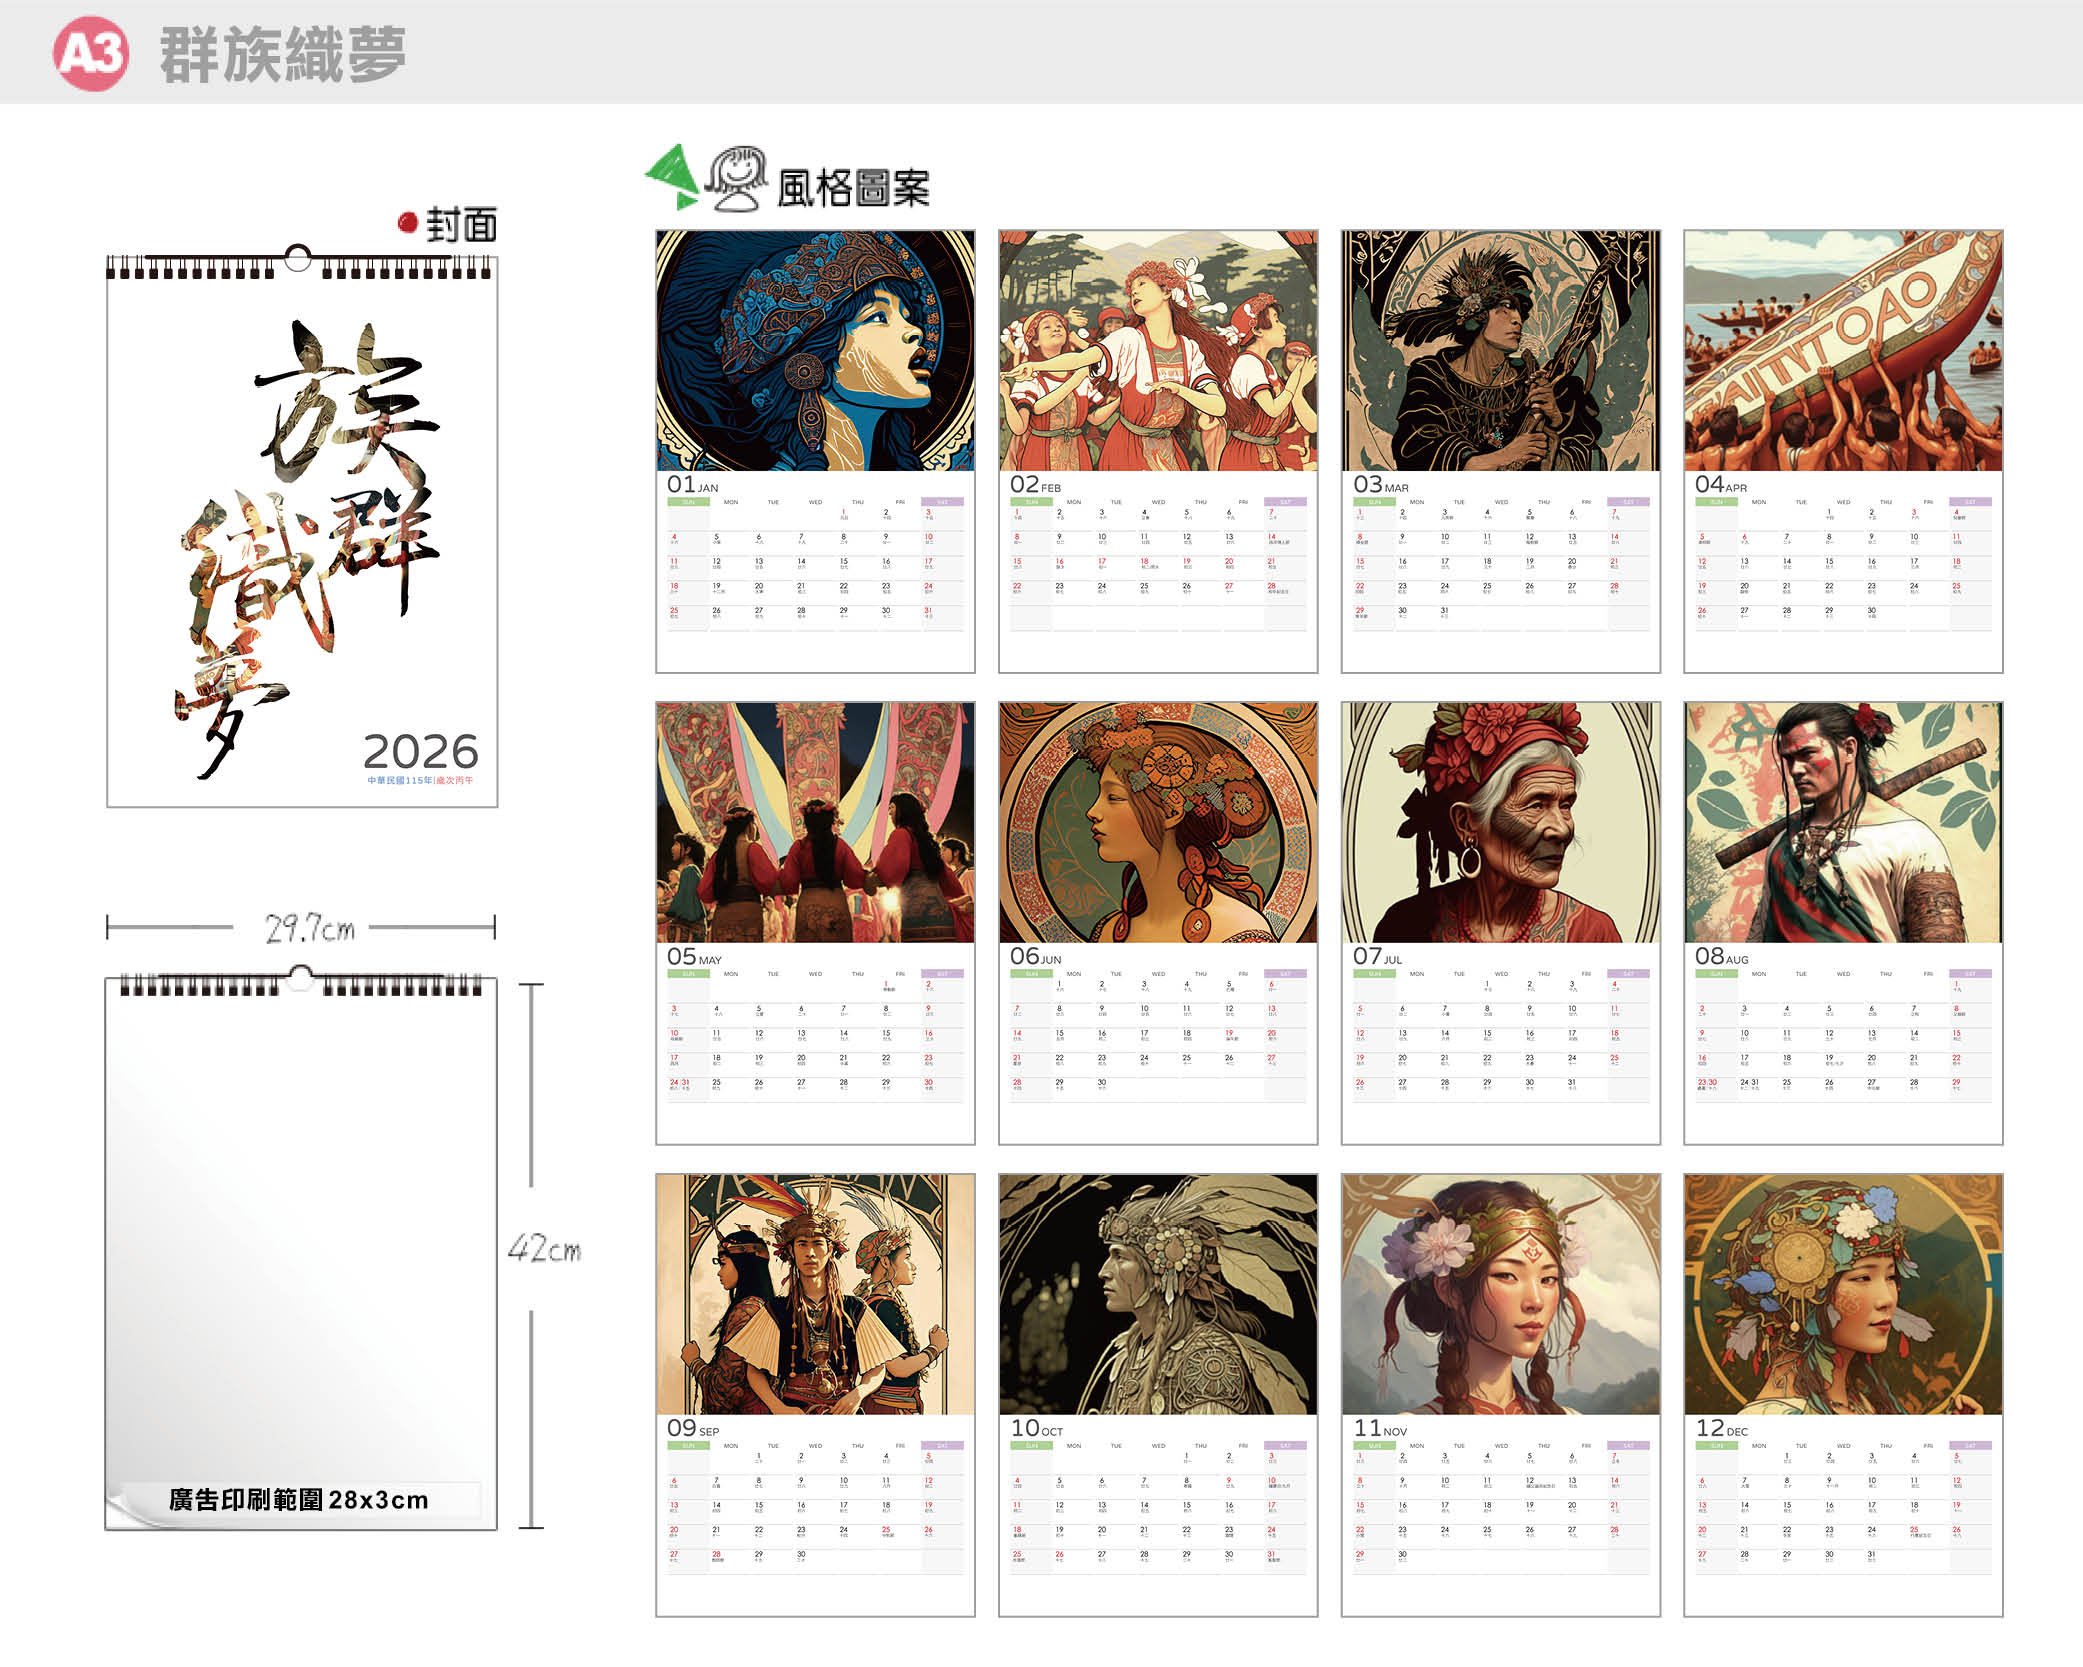2083x1667 pixels.
Task: View the 06 JUN calendar page
Action: point(1158,923)
